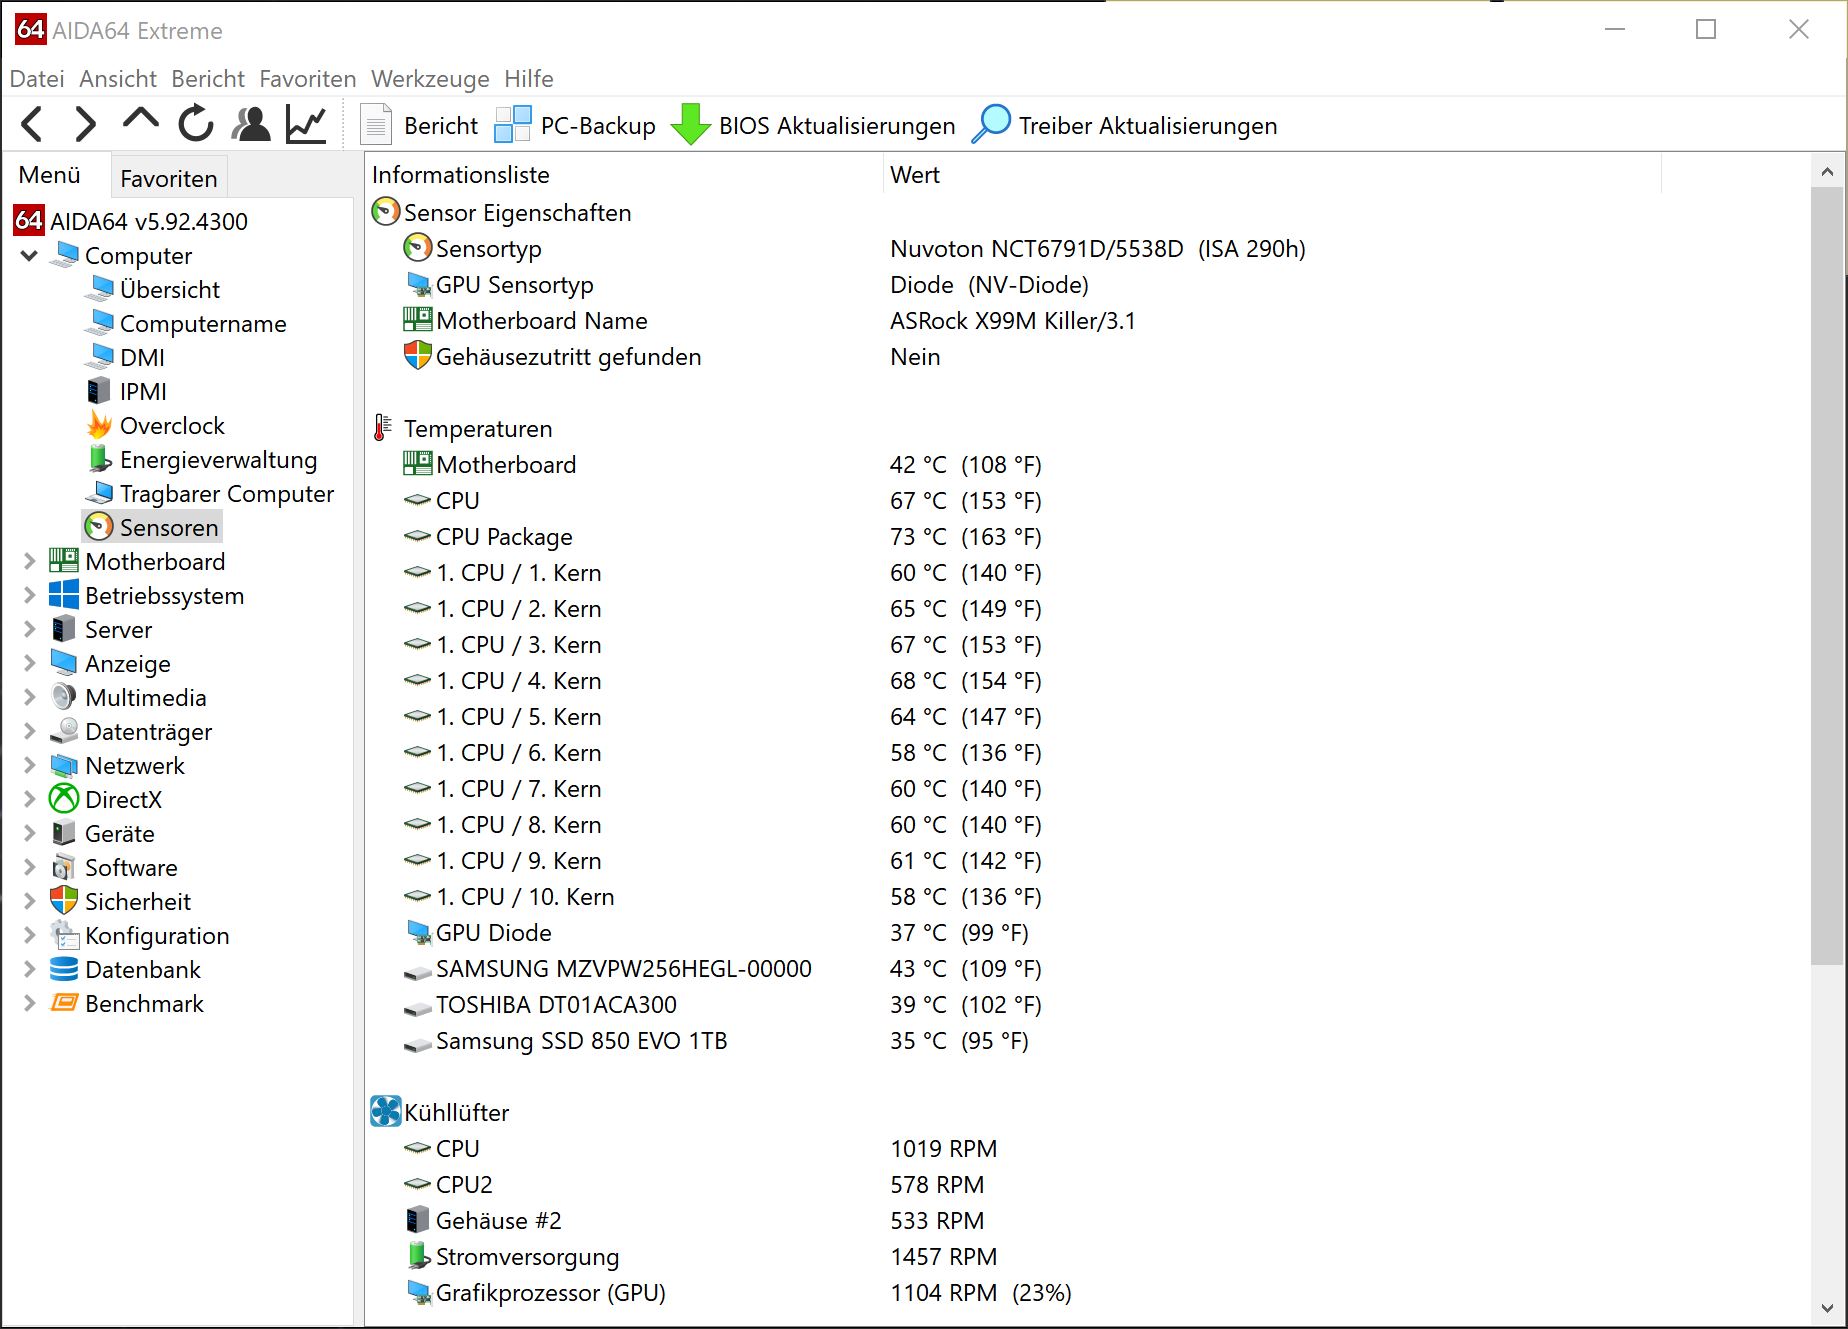Click BIOS Aktualisierungen
The width and height of the screenshot is (1848, 1329).
tap(812, 125)
